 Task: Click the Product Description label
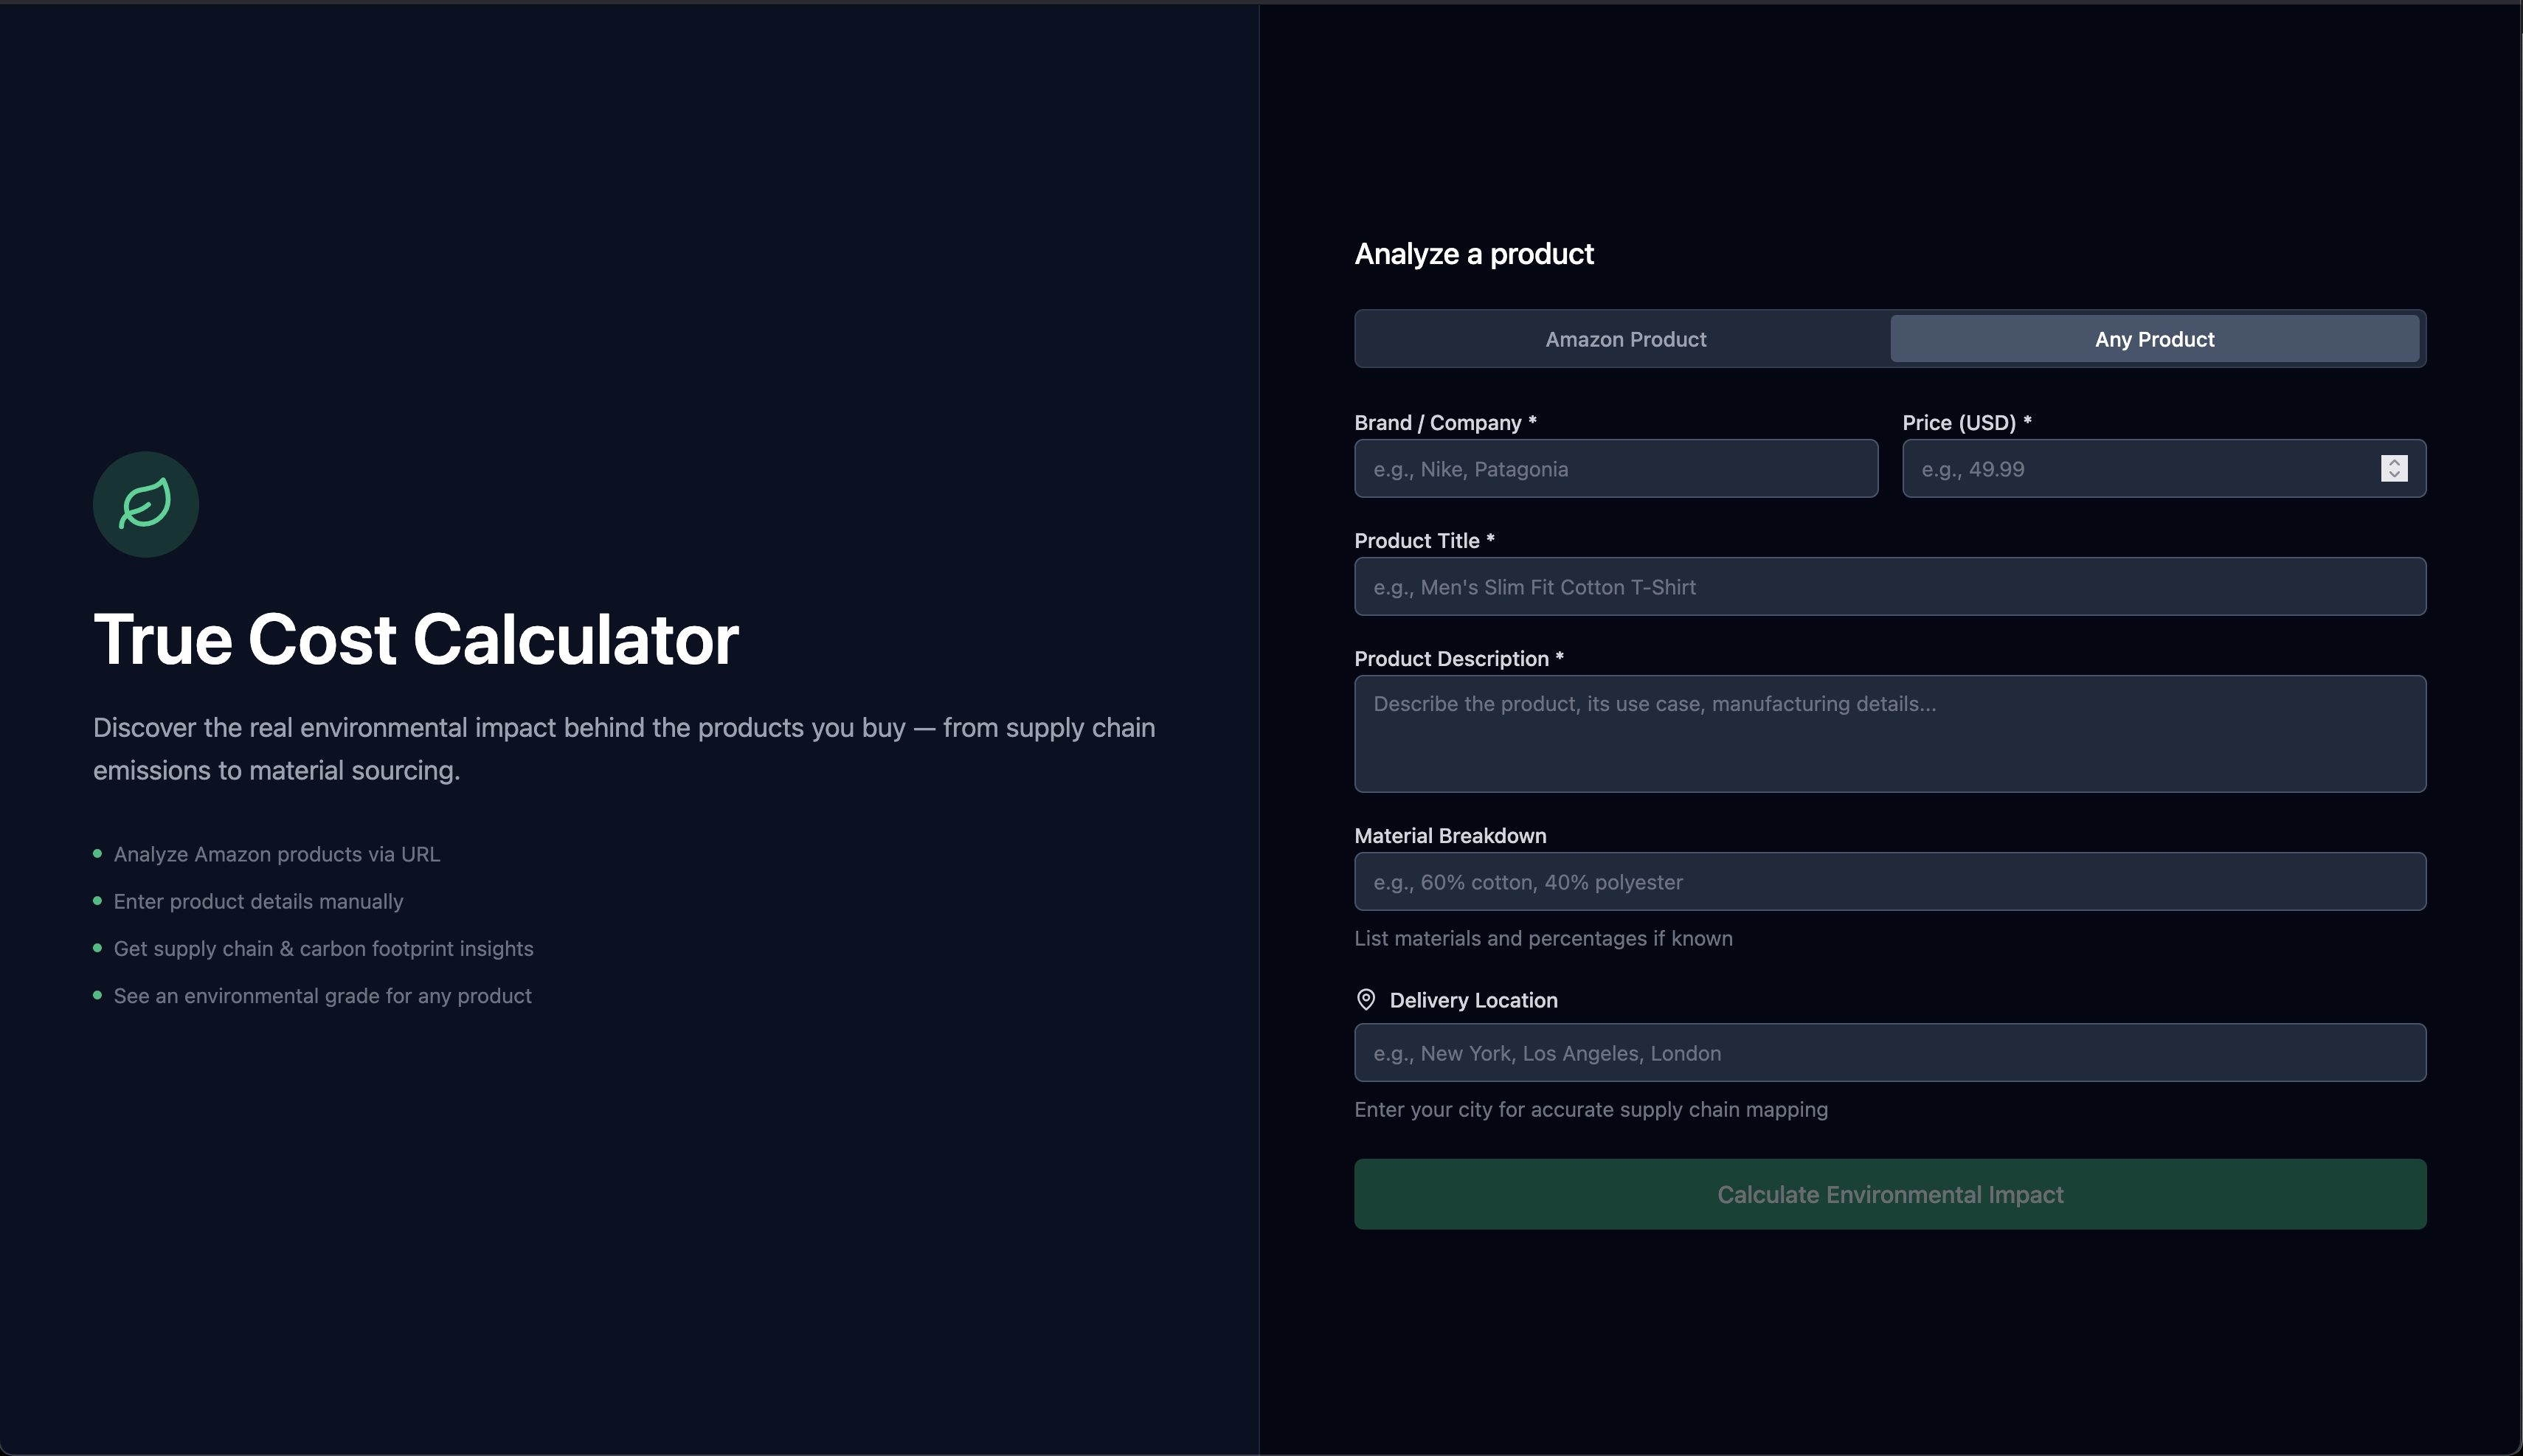pos(1451,659)
